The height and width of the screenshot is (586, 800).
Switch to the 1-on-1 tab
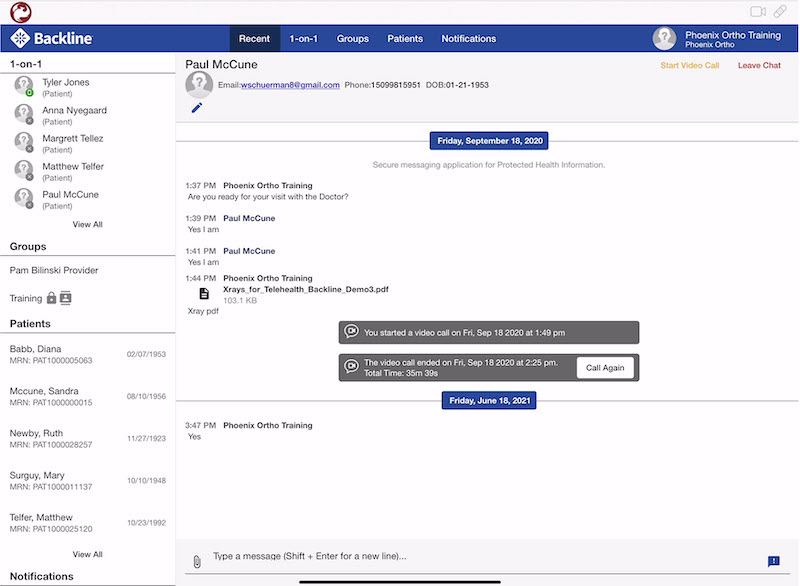click(304, 38)
